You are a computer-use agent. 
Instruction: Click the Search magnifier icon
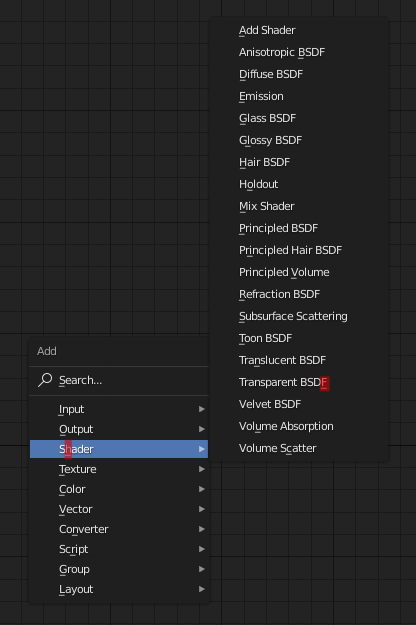tap(45, 380)
